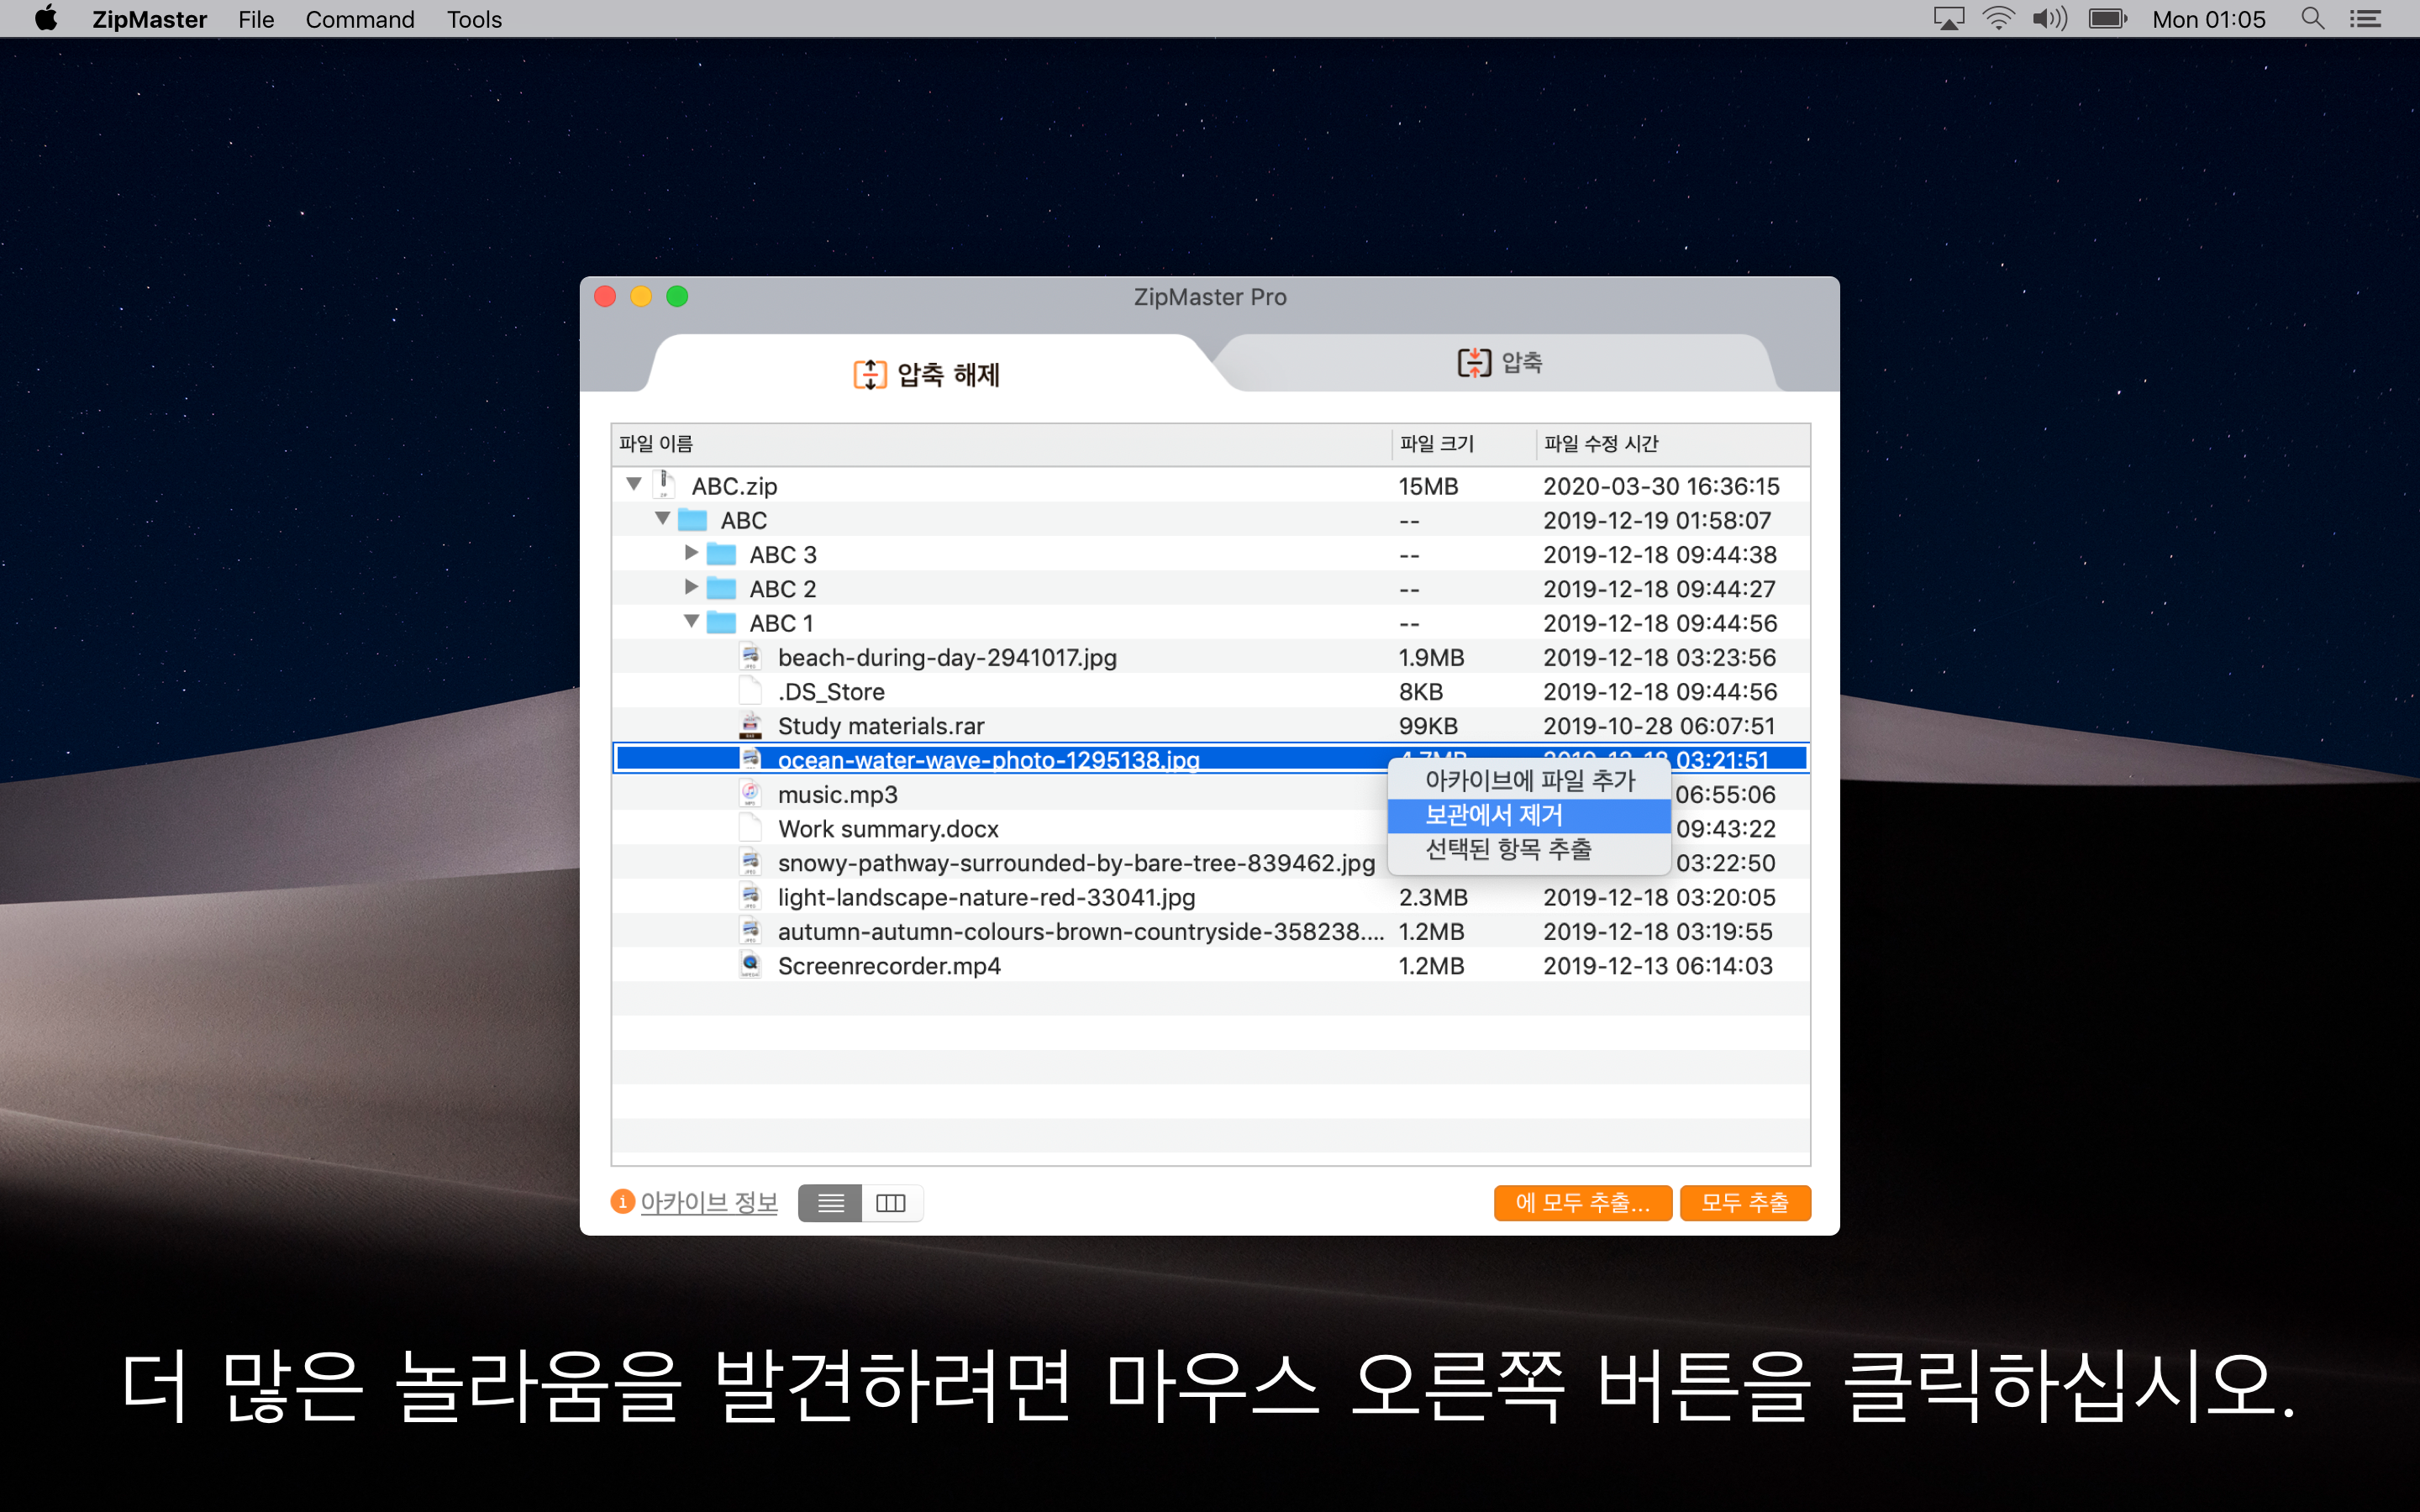Open the Wi-Fi status icon

[1998, 19]
